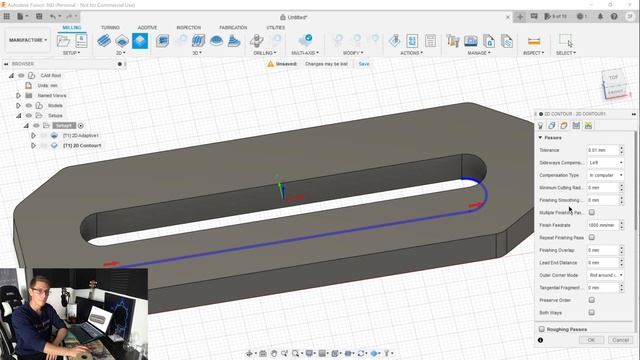Open the MANAGE dropdown menu

(x=479, y=53)
